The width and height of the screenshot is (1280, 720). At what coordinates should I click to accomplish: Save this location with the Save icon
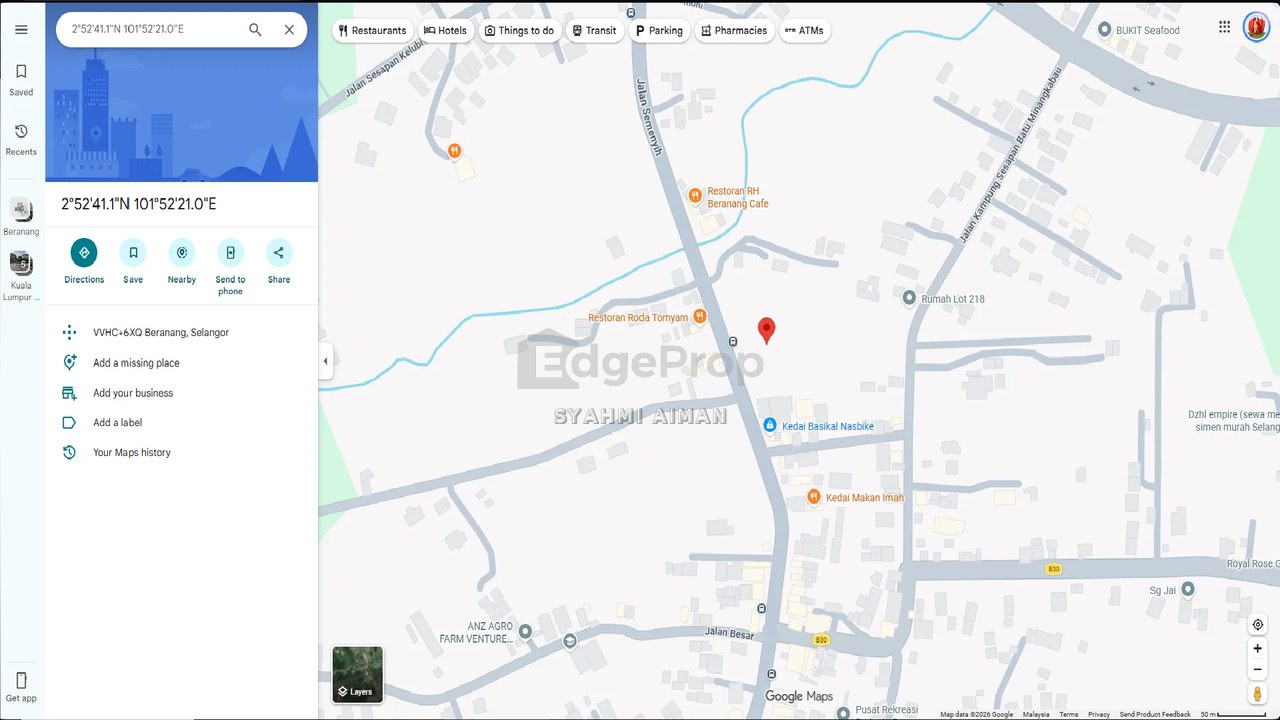coord(133,253)
